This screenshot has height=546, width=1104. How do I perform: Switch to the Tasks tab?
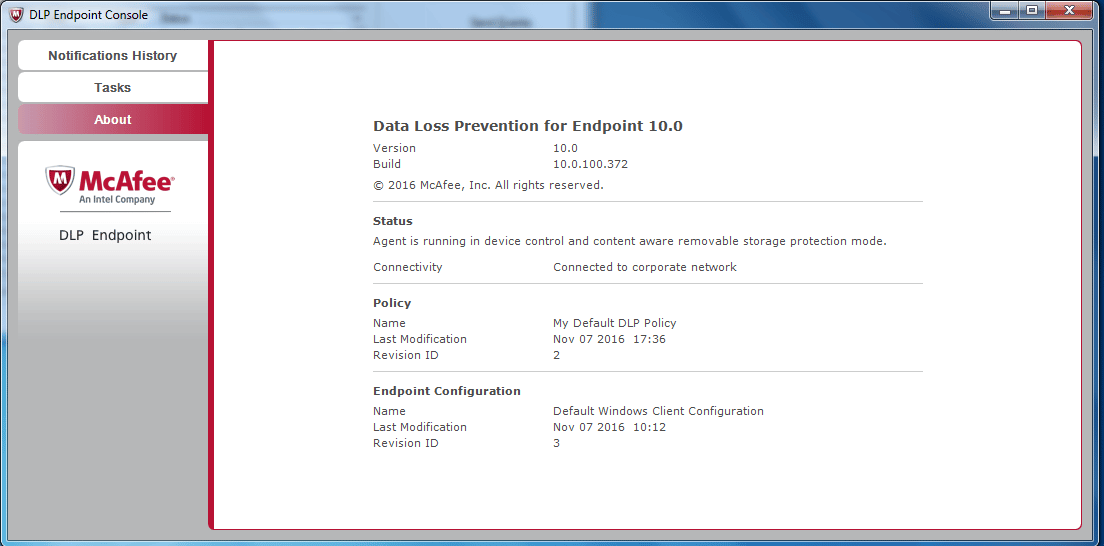[x=113, y=87]
